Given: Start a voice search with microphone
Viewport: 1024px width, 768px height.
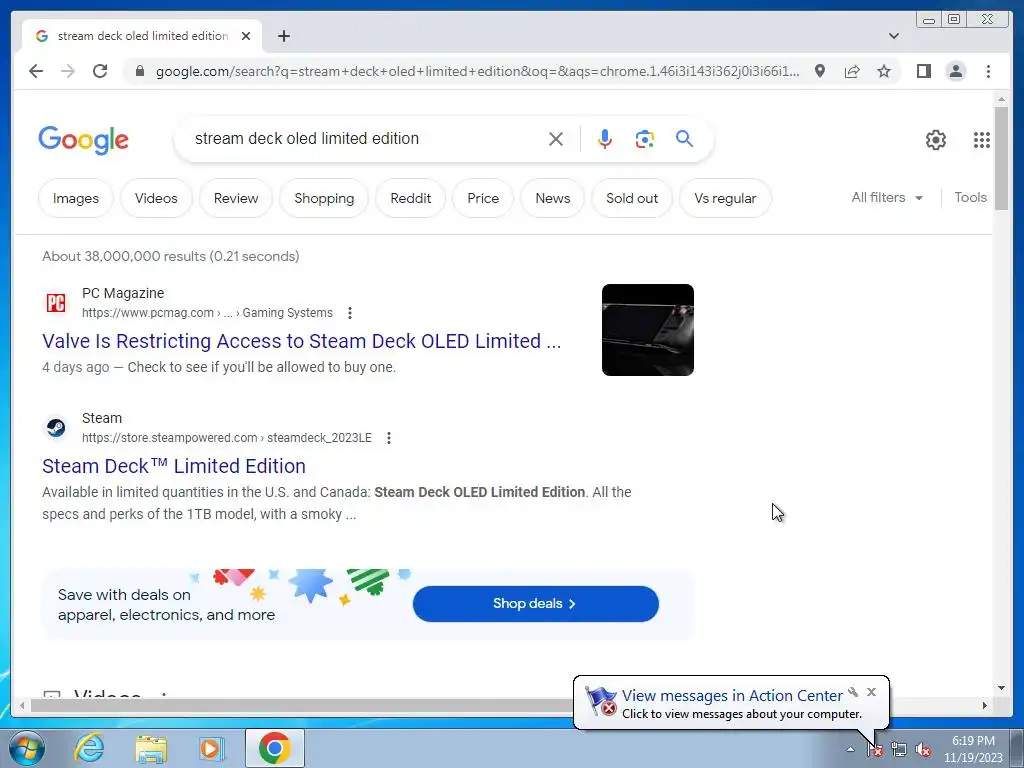Looking at the screenshot, I should pos(605,139).
